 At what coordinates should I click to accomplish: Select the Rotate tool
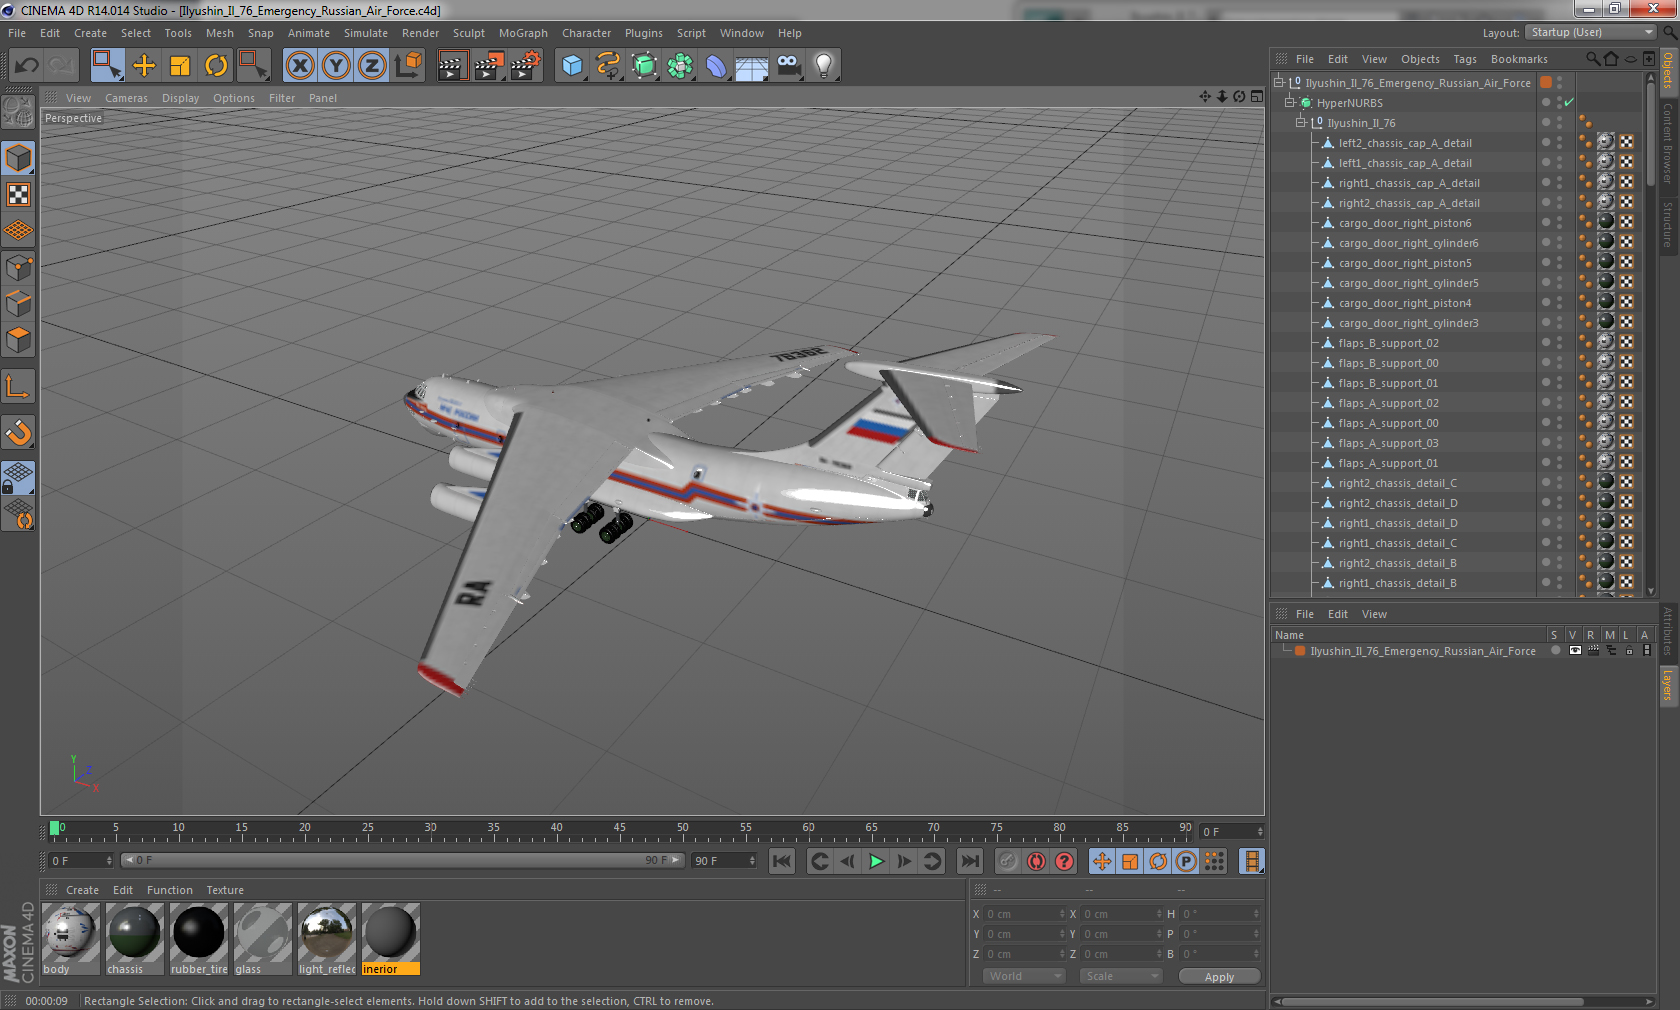[216, 66]
